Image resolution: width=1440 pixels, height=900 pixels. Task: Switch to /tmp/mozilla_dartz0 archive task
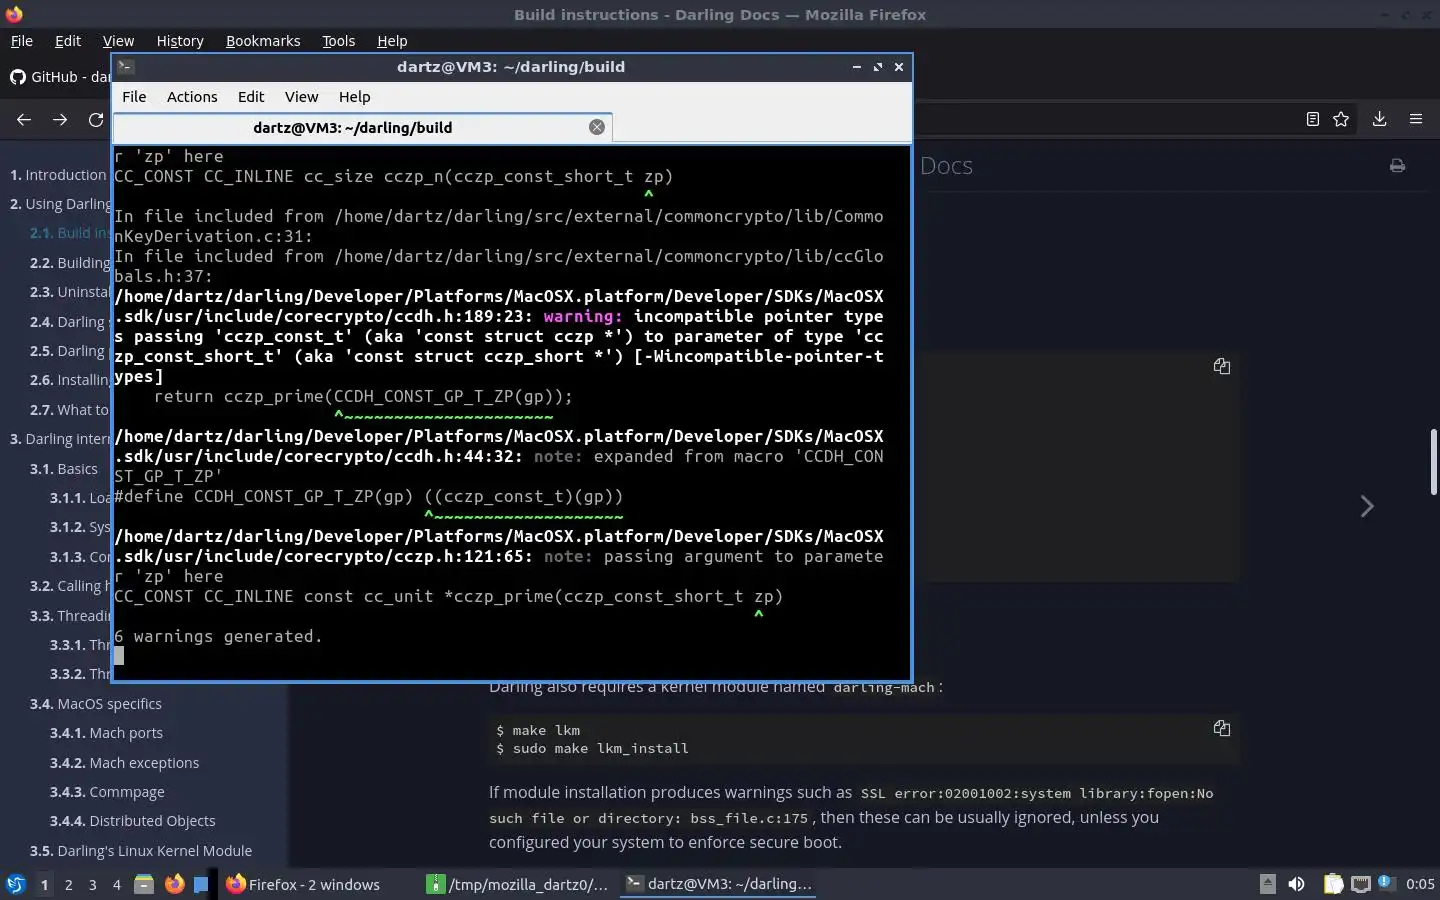coord(518,884)
